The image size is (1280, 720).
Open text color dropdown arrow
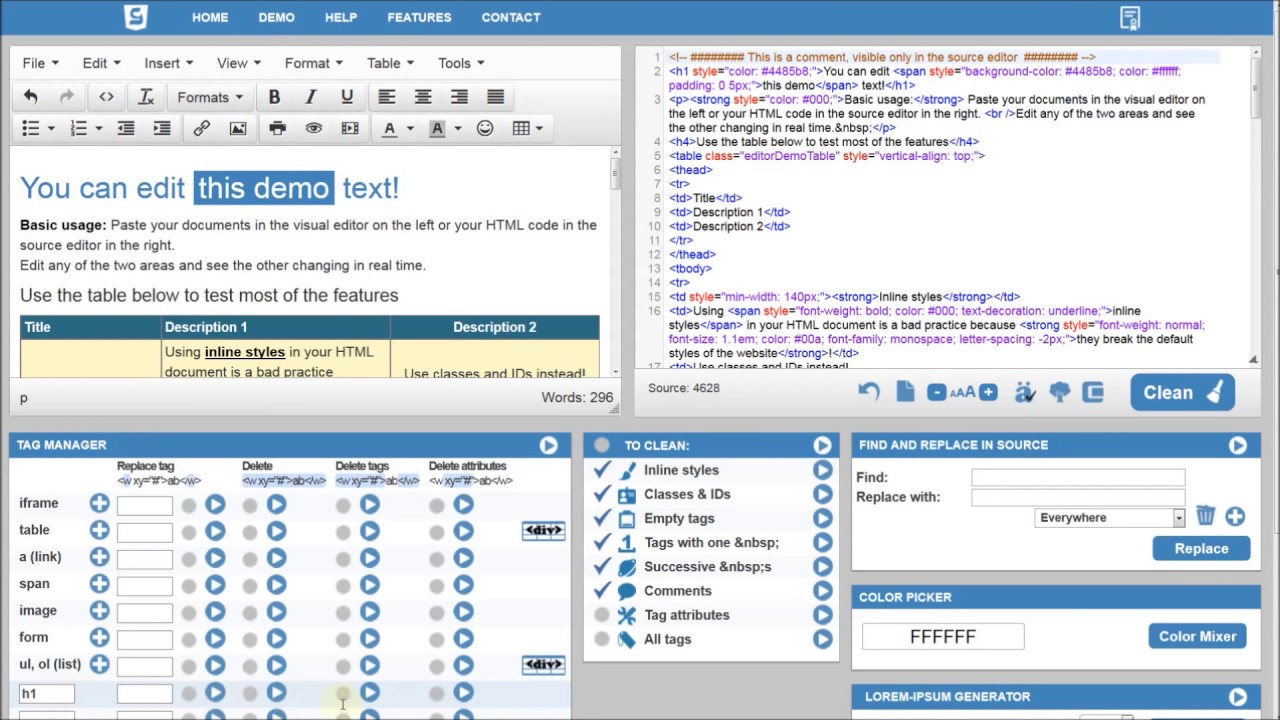coord(410,128)
